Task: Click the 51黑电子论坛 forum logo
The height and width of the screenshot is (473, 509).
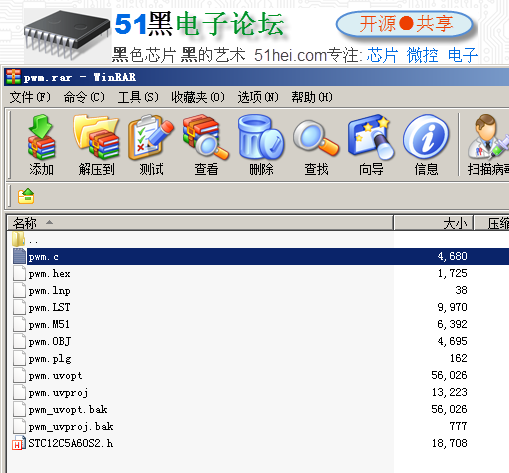Action: point(199,24)
